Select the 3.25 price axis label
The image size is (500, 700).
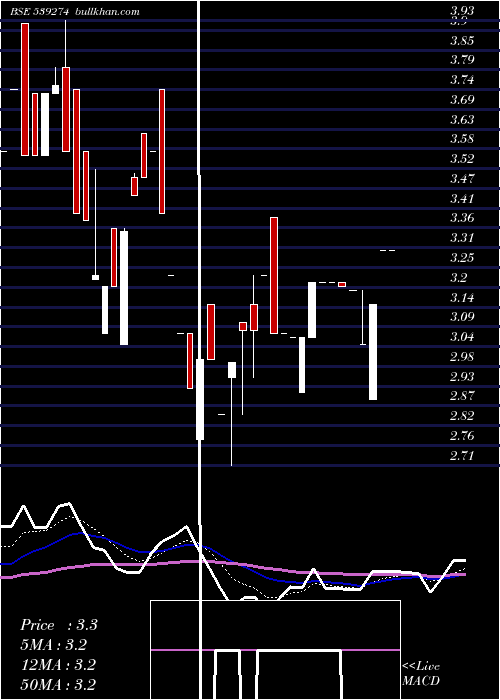coord(462,258)
